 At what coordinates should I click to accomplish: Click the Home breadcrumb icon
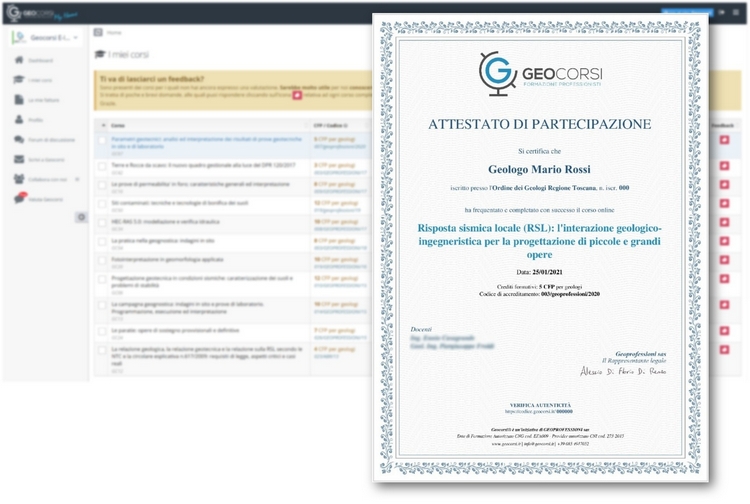pyautogui.click(x=98, y=32)
